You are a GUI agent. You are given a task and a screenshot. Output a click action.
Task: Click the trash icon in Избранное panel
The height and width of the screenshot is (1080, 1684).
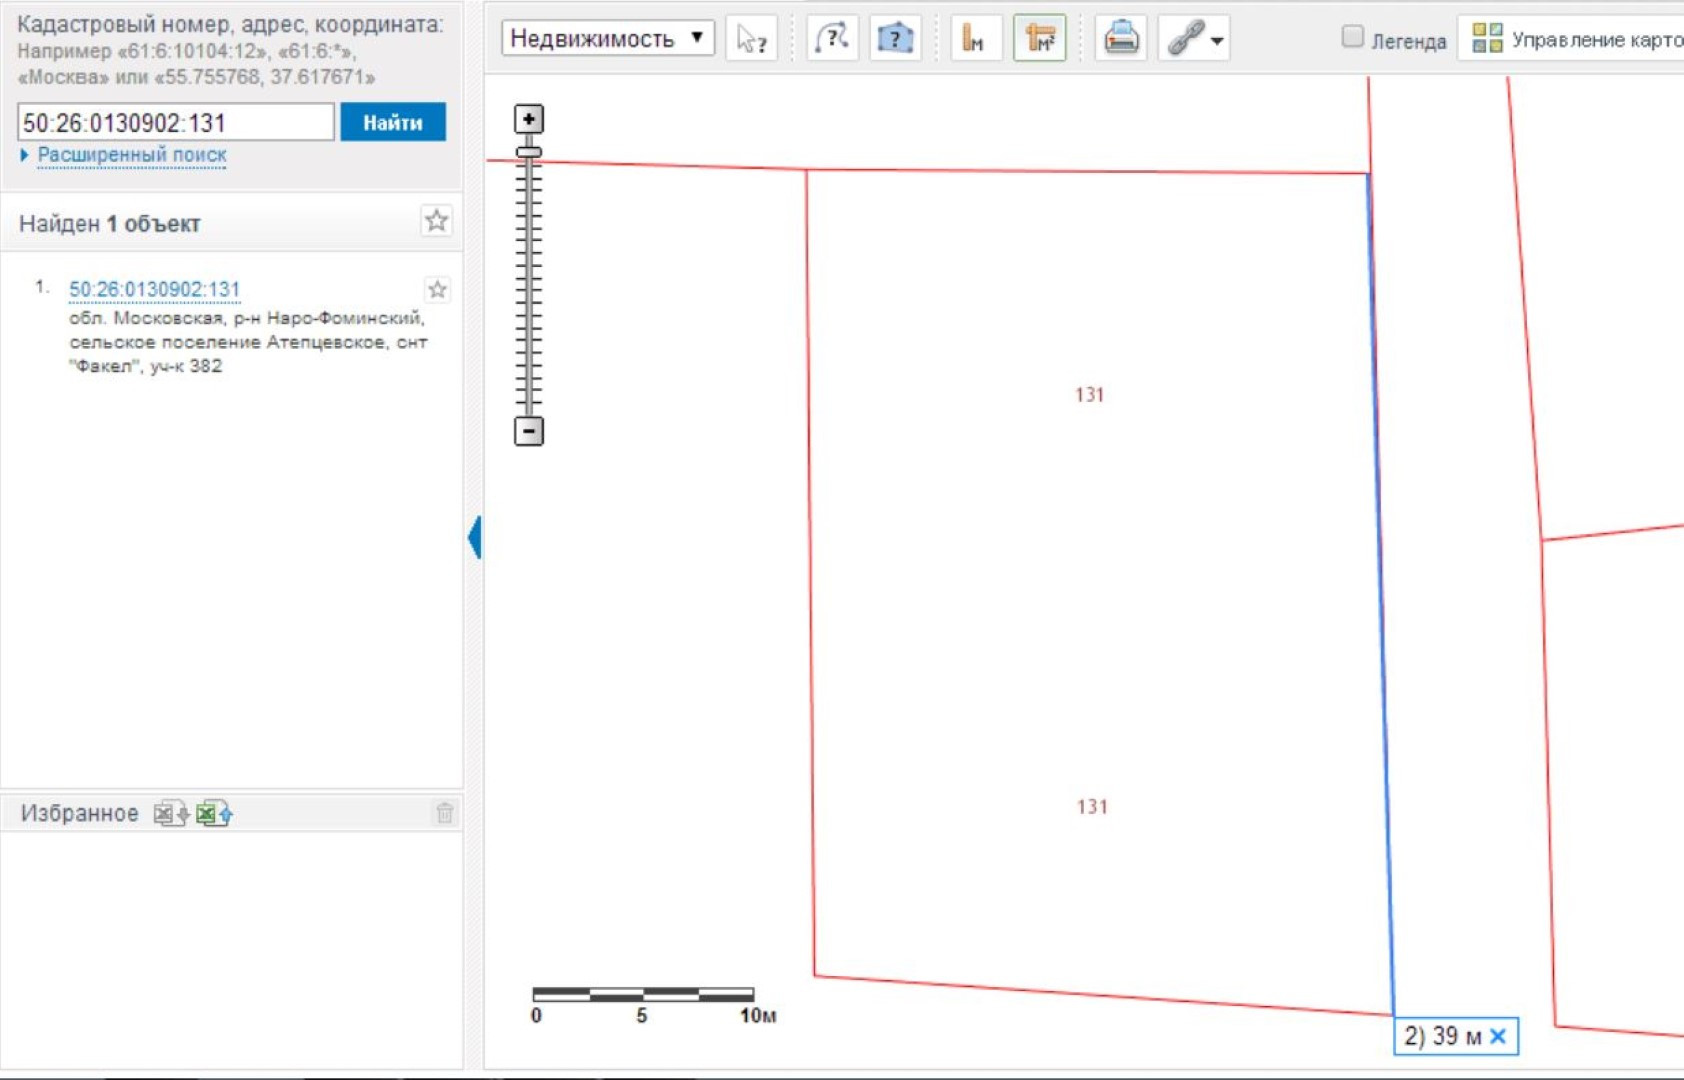(x=445, y=813)
